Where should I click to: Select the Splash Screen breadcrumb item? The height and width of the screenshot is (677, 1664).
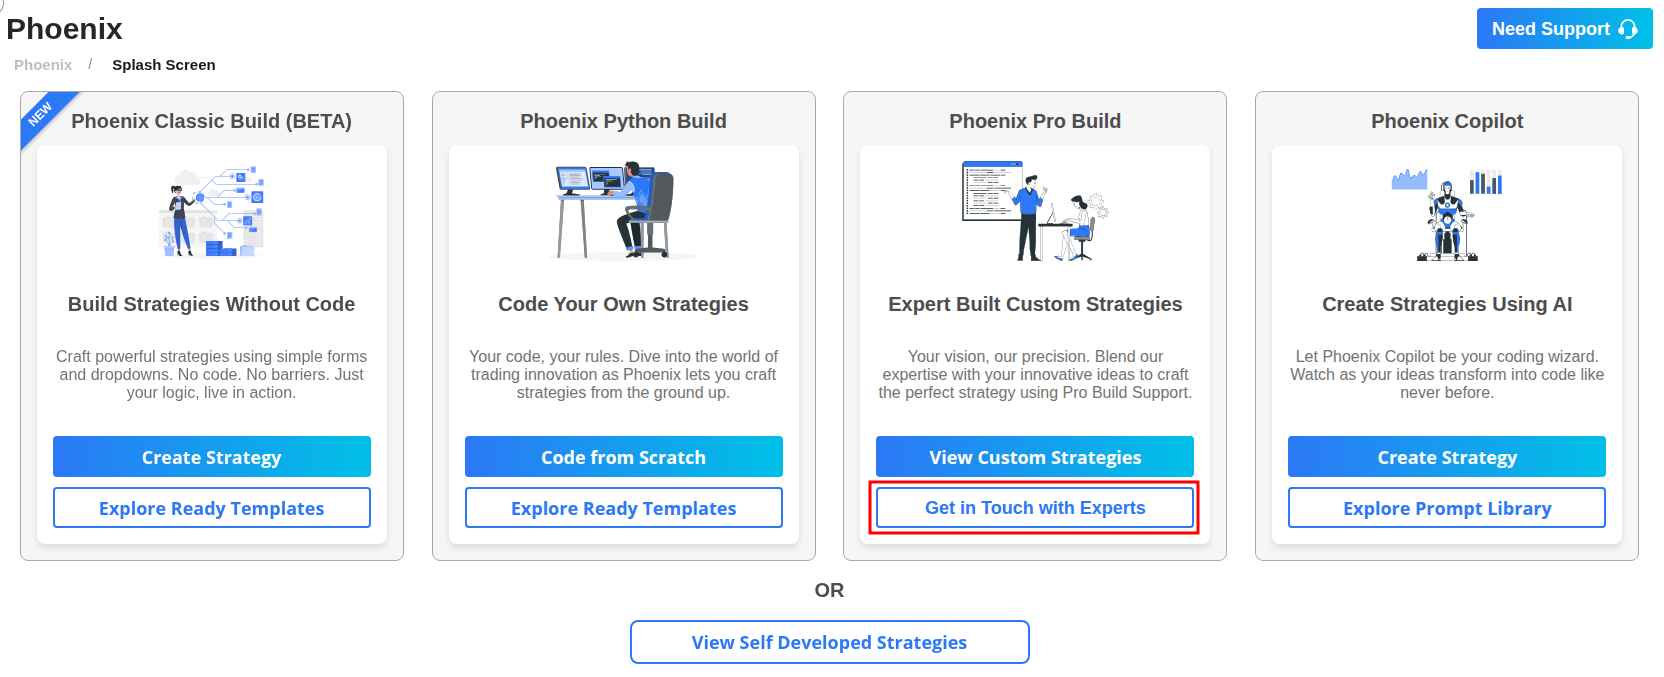(x=163, y=65)
